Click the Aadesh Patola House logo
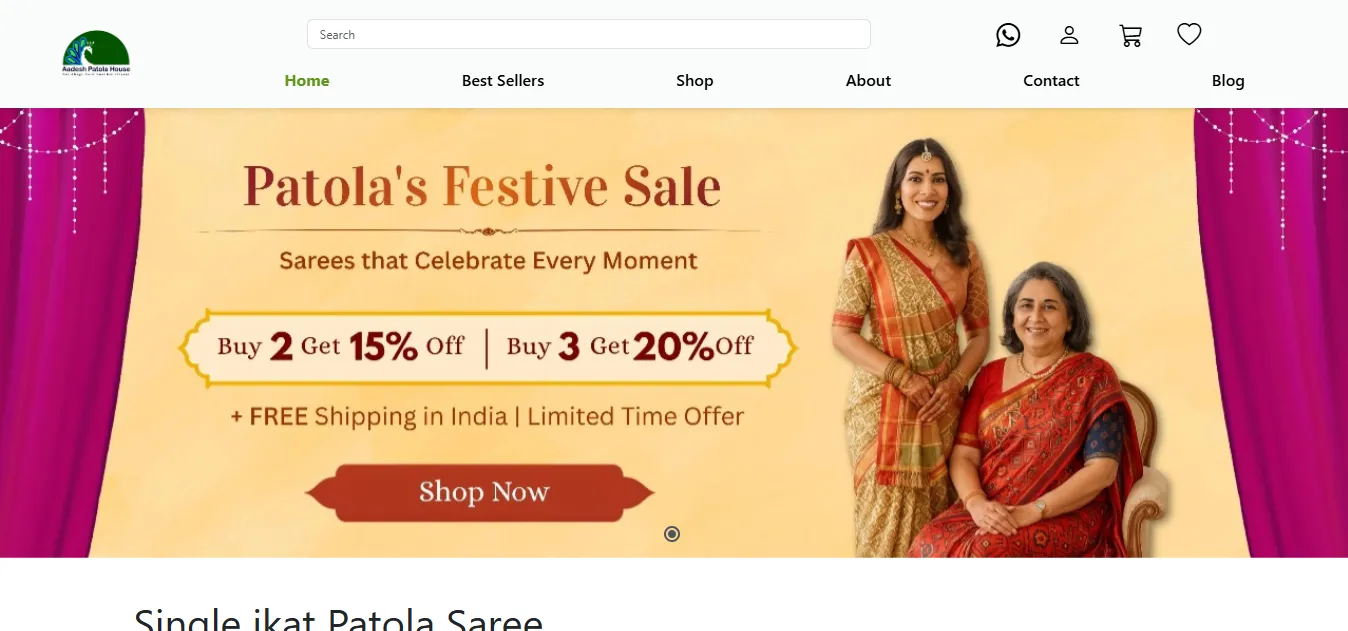 pyautogui.click(x=96, y=53)
